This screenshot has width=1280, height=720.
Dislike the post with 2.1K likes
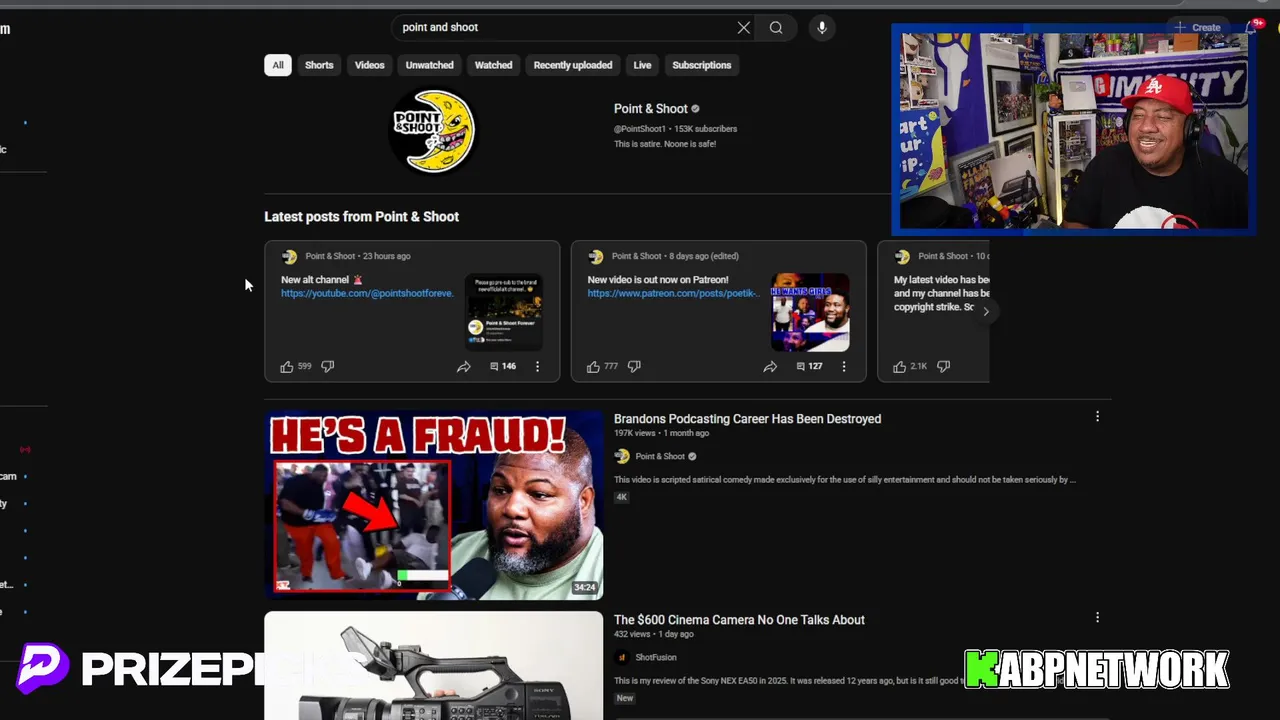(x=943, y=367)
